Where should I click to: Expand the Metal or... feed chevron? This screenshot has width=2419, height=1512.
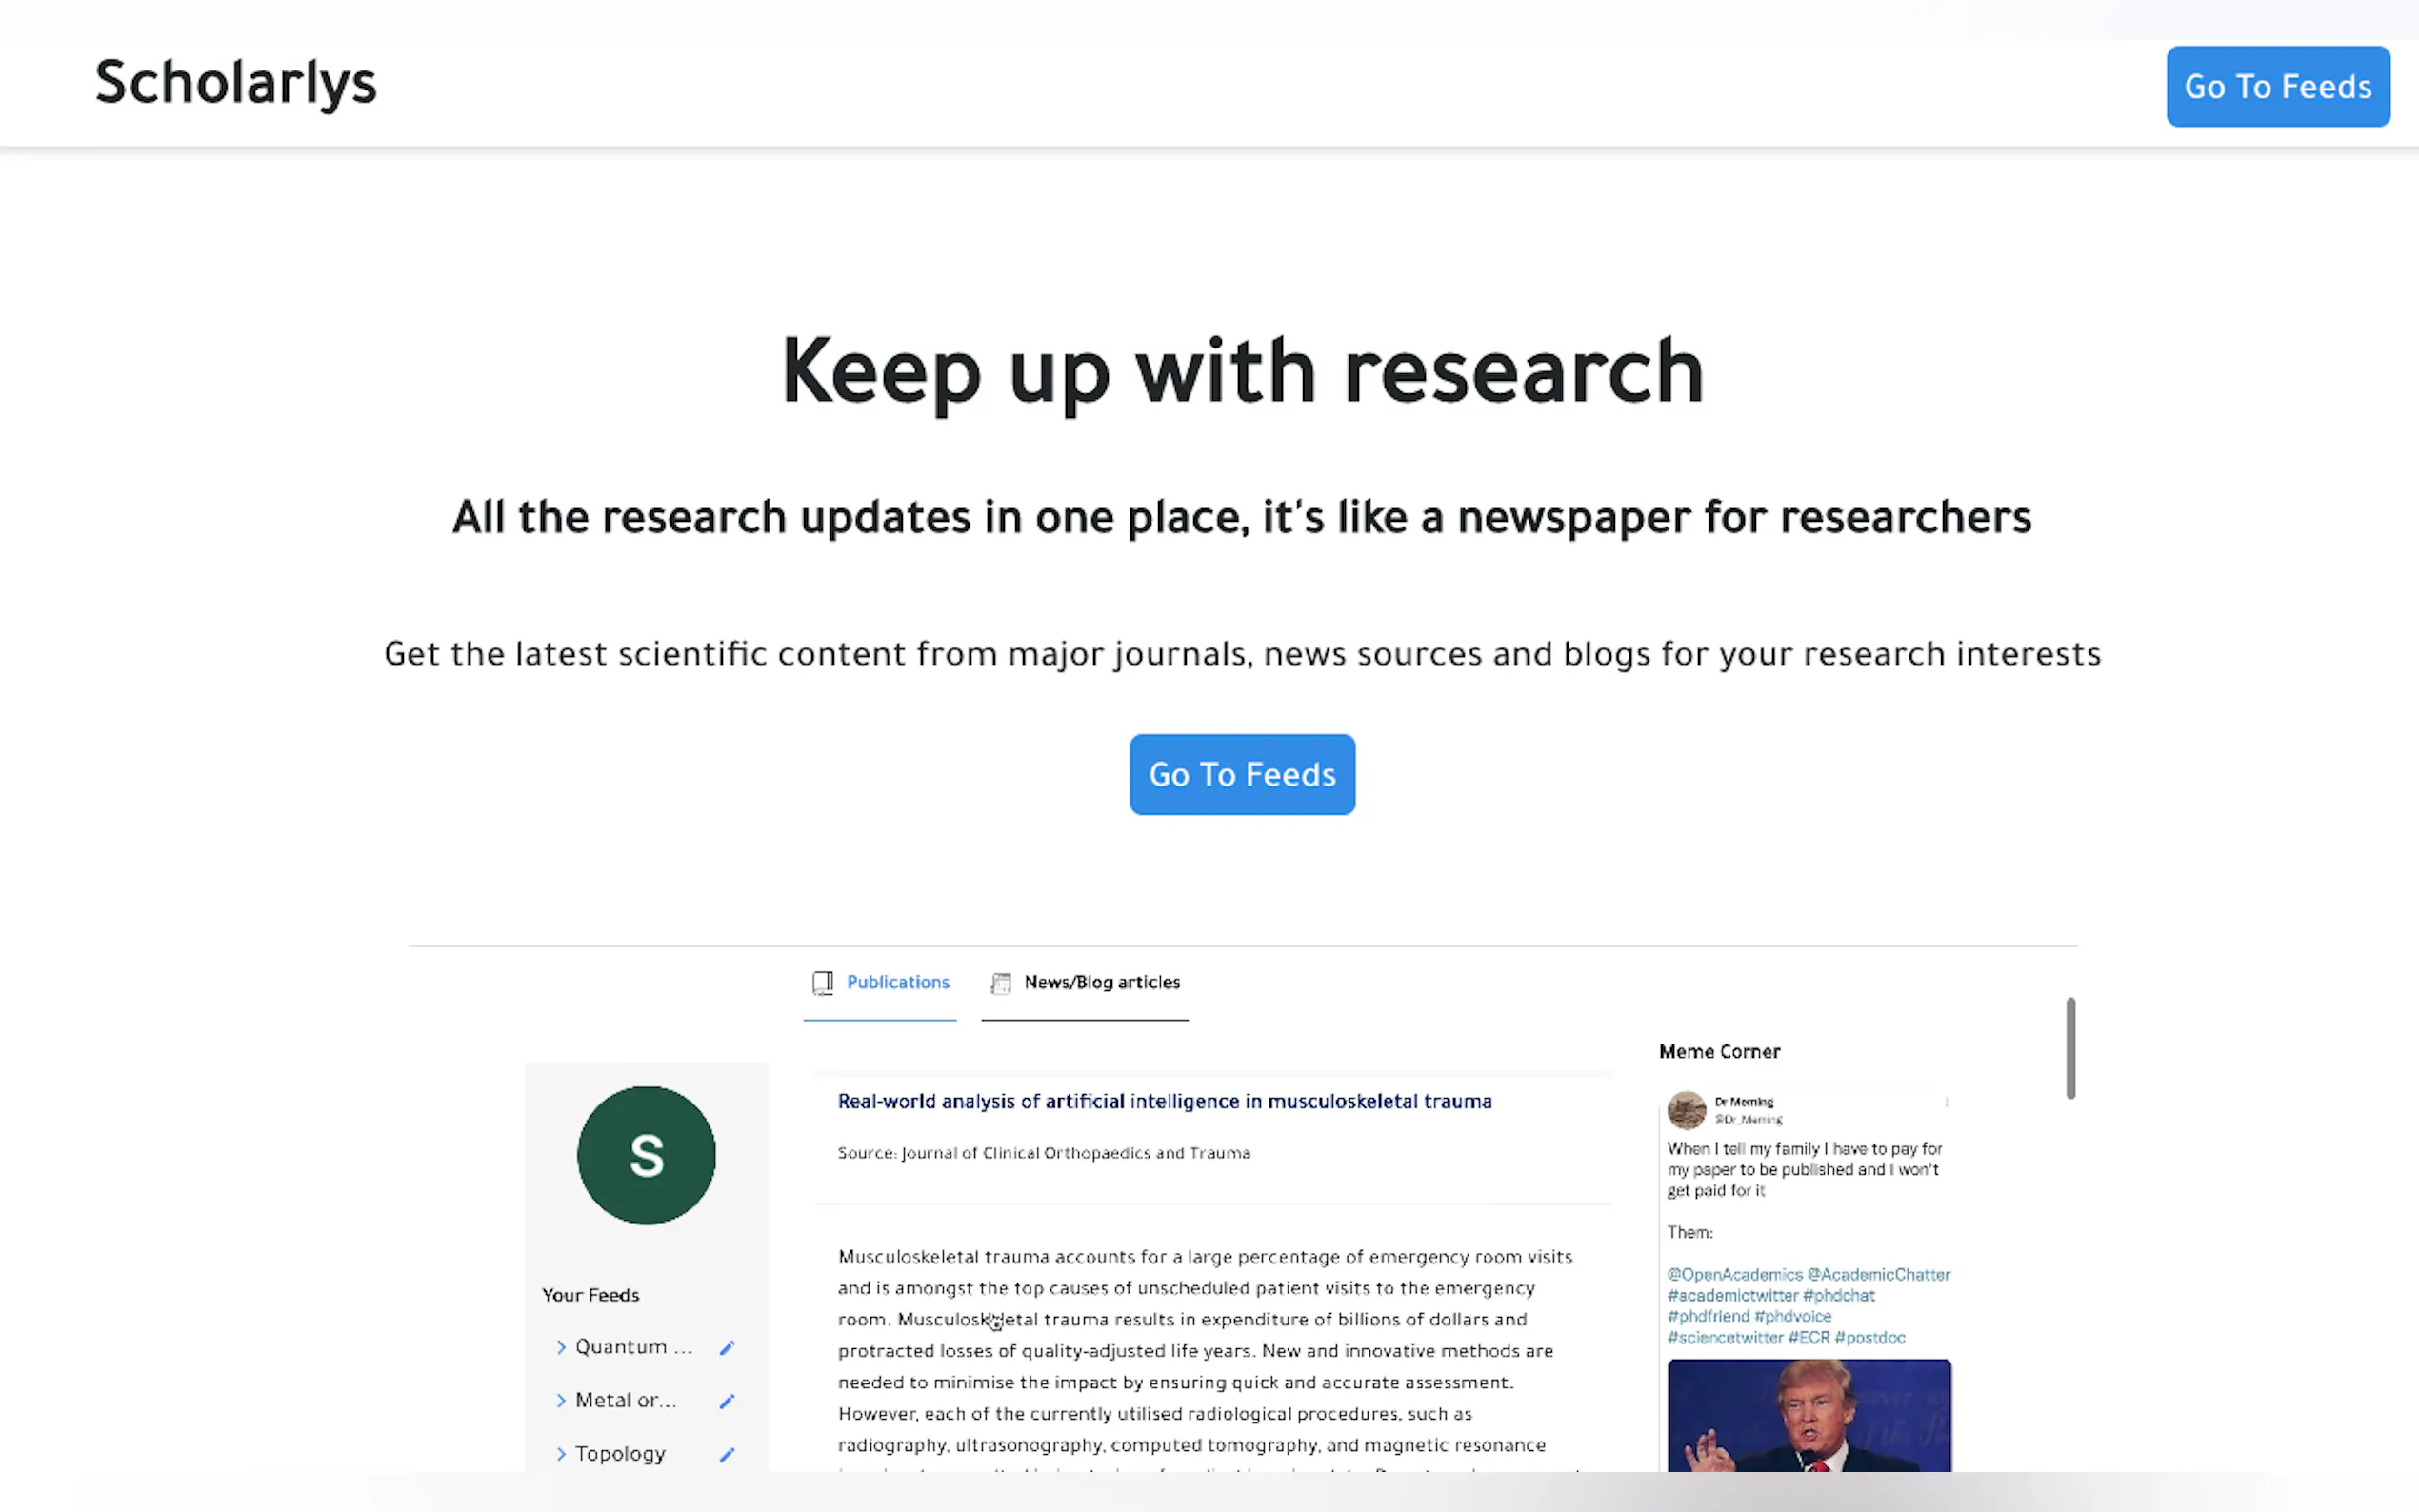[561, 1401]
